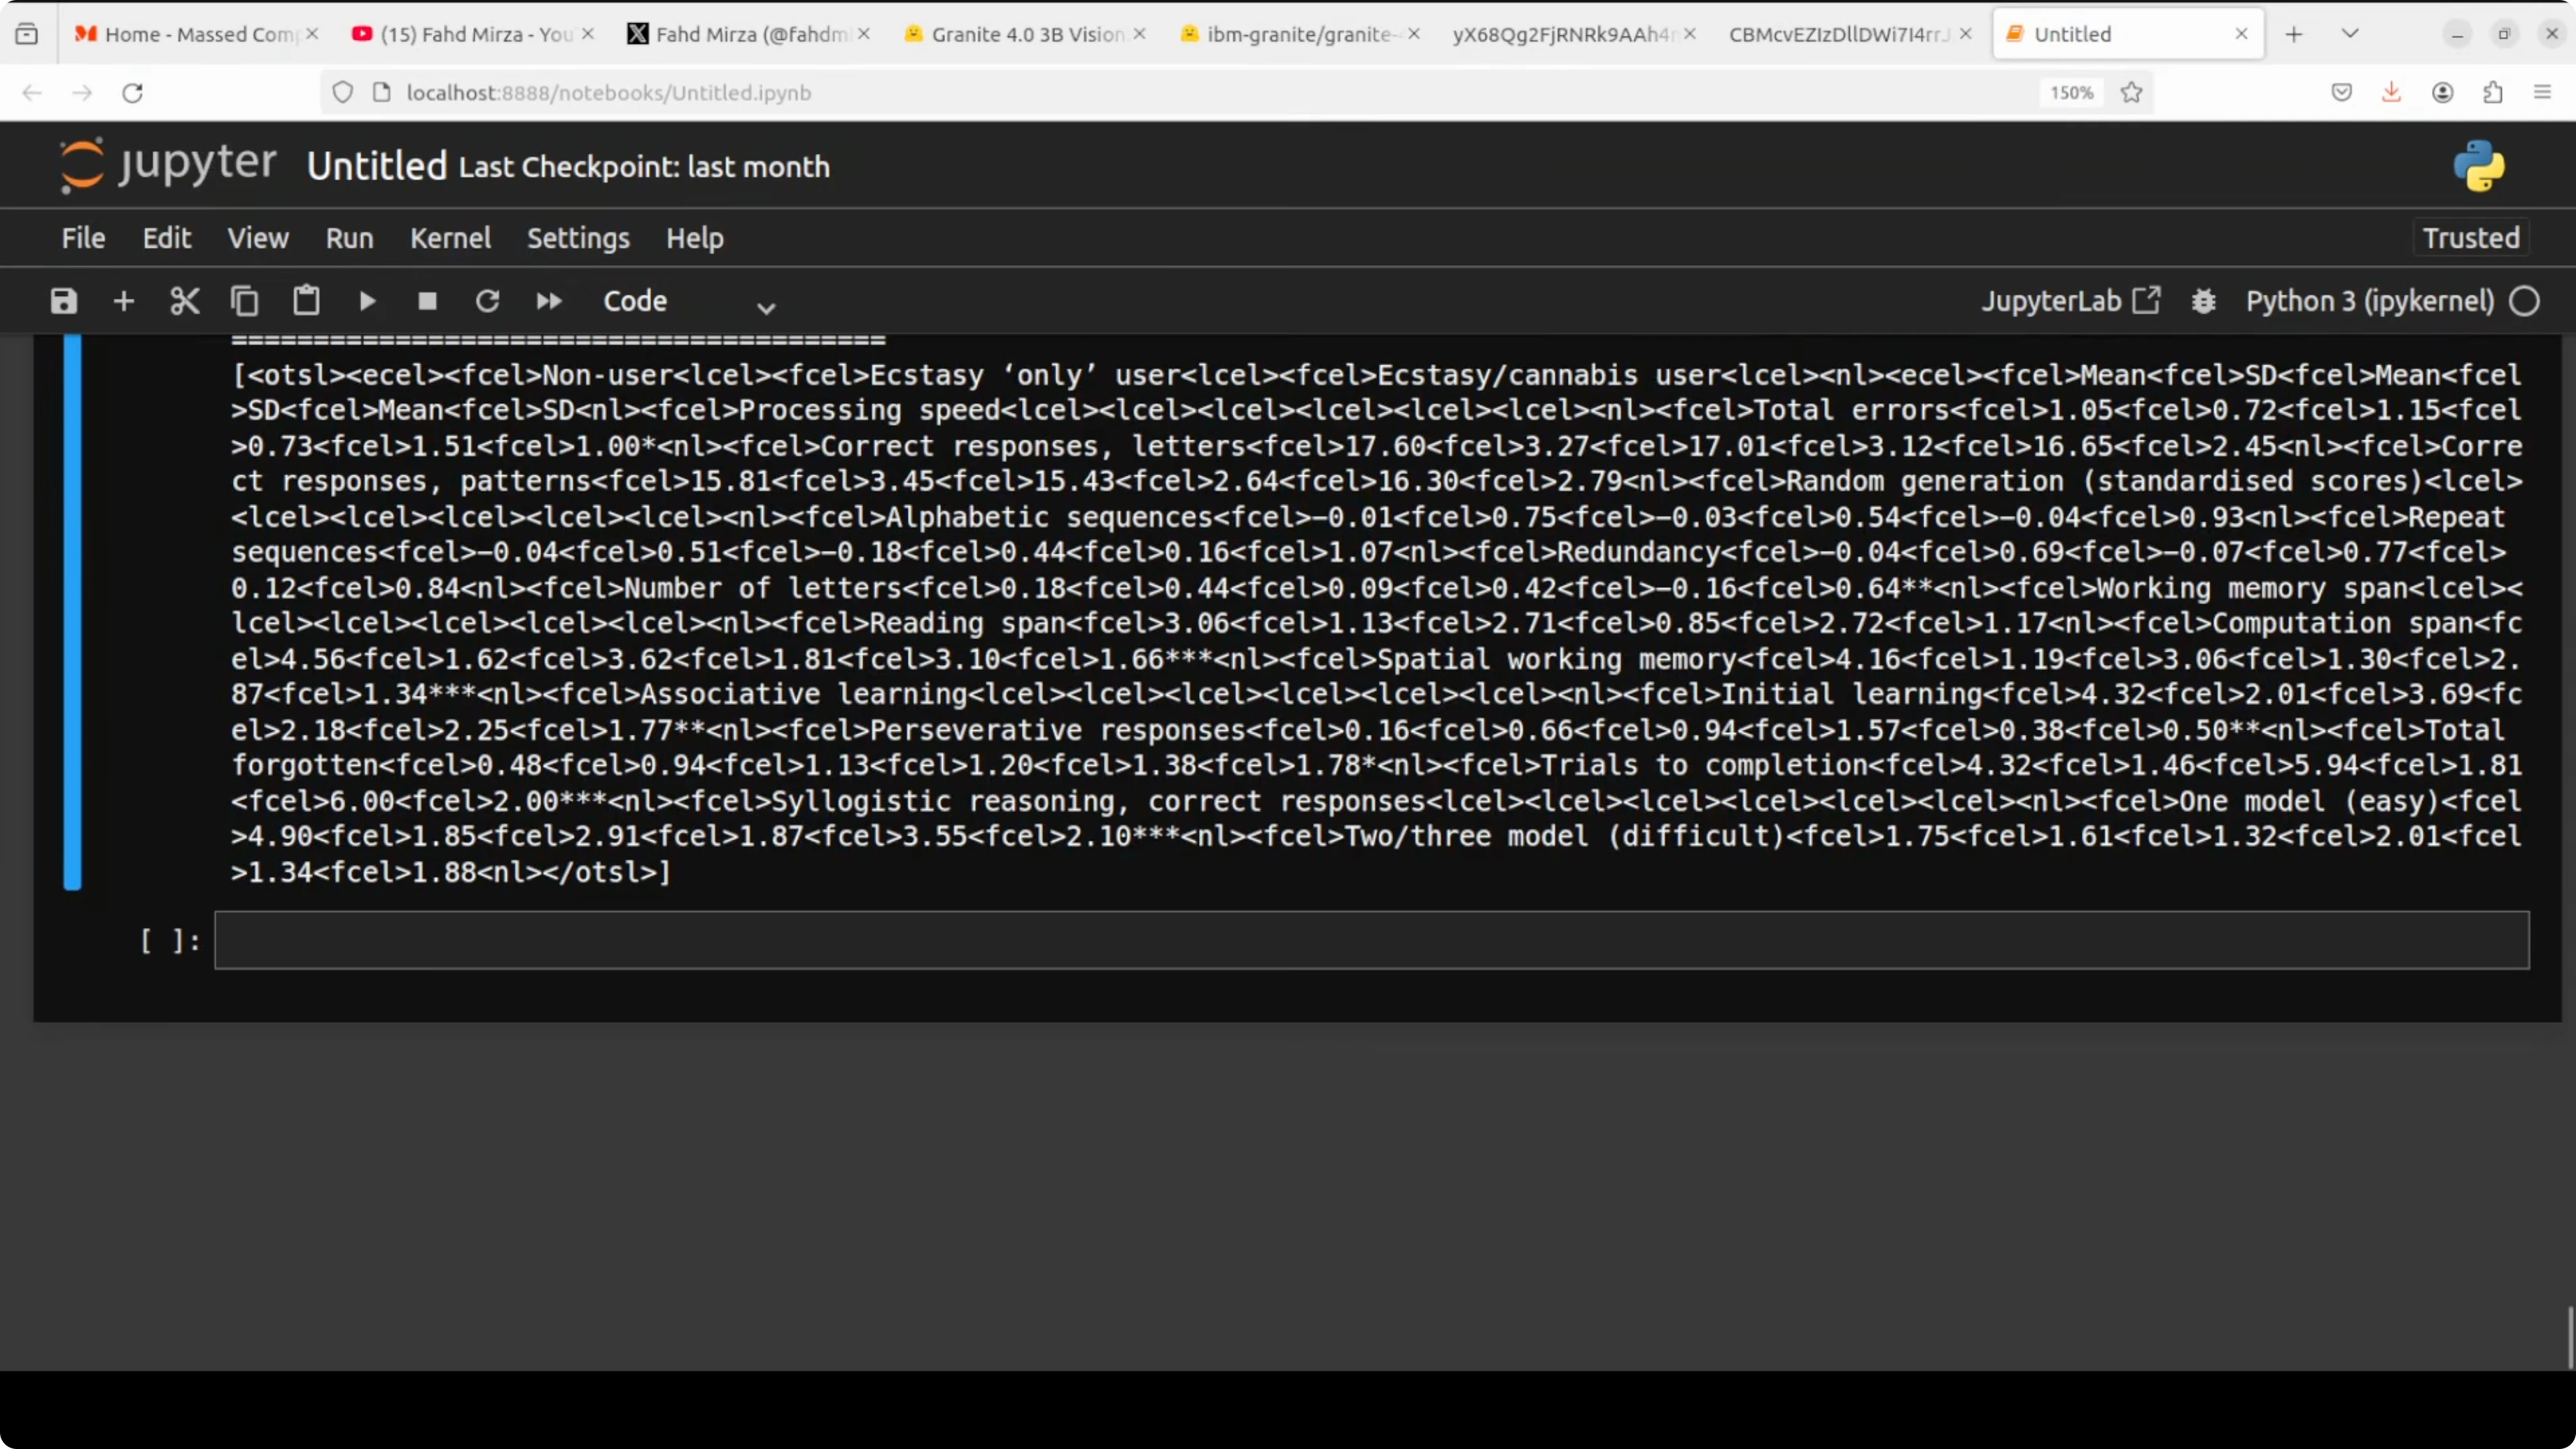
Task: Bookmark this page with the star icon
Action: (2131, 93)
